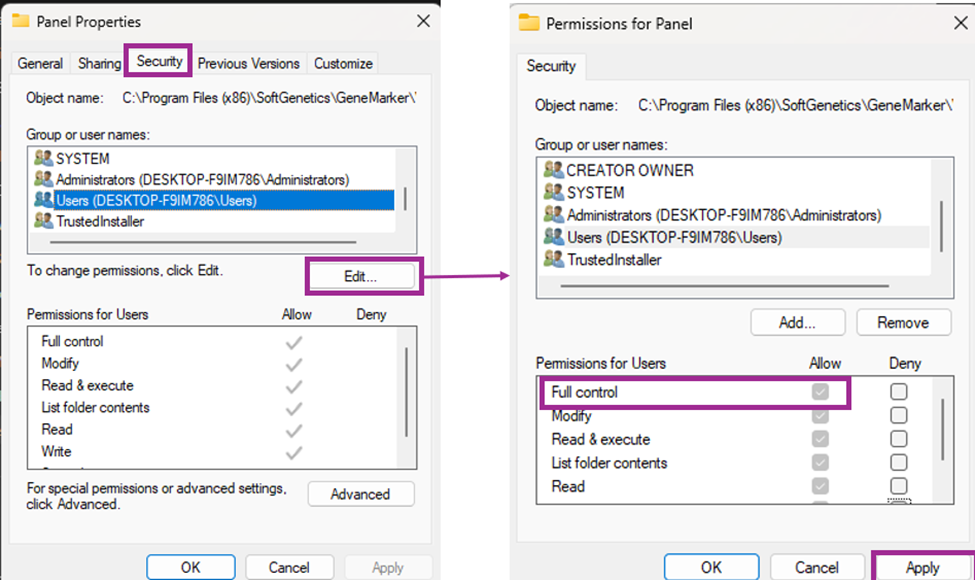Select SYSTEM user icon in Panel Properties list
975x580 pixels.
coord(44,158)
